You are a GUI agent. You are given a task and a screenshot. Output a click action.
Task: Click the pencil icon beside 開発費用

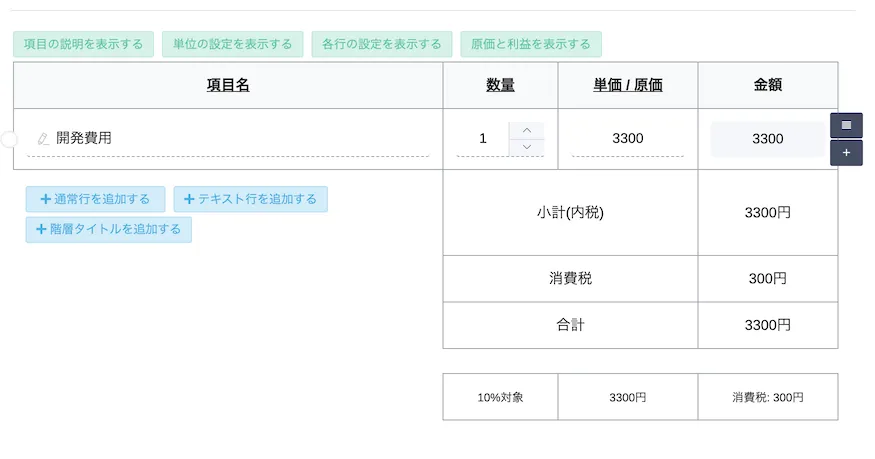pos(43,139)
